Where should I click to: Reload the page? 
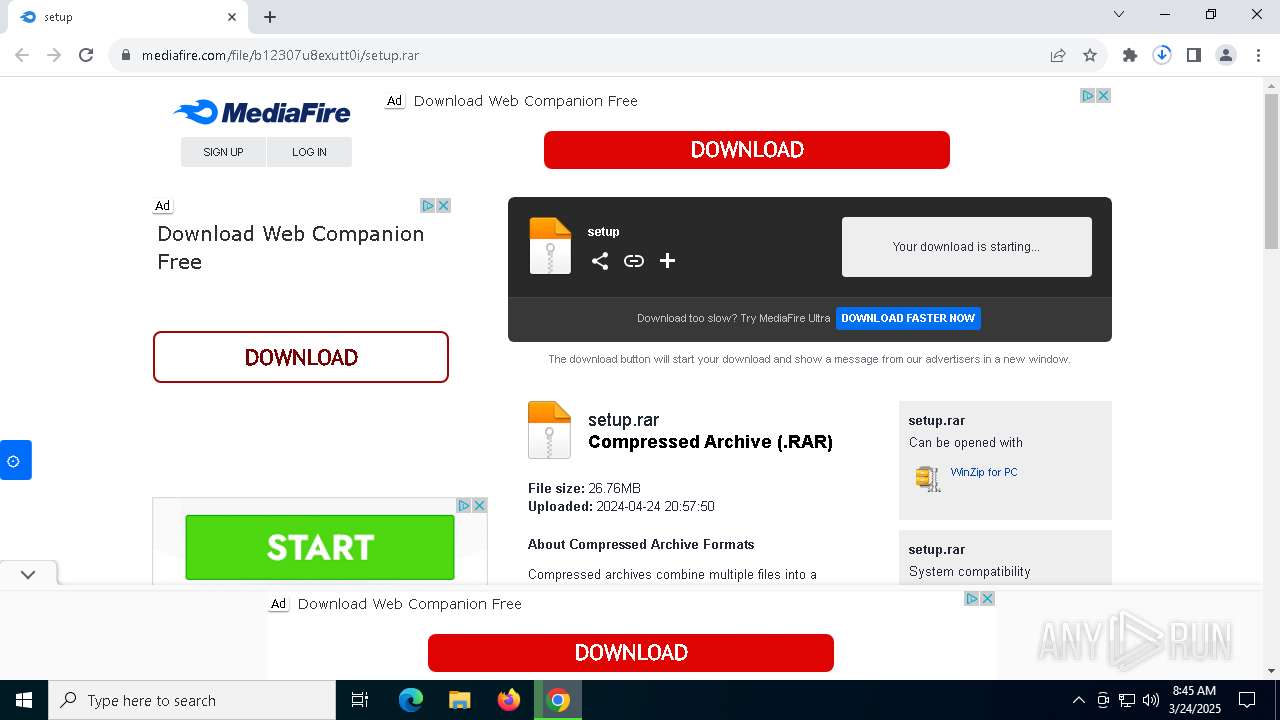coord(86,55)
